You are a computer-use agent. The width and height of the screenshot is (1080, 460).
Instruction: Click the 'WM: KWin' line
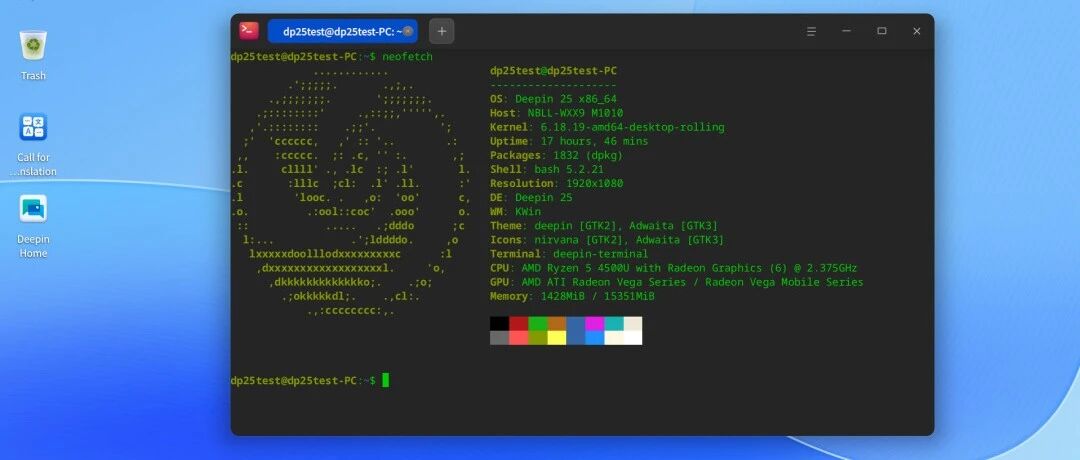coord(515,211)
